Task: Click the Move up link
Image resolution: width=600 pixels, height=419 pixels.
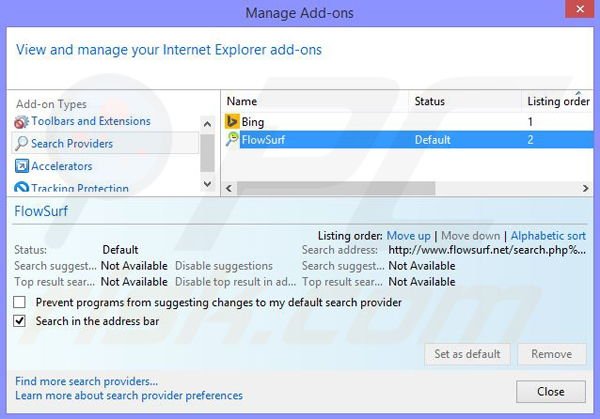Action: tap(408, 235)
